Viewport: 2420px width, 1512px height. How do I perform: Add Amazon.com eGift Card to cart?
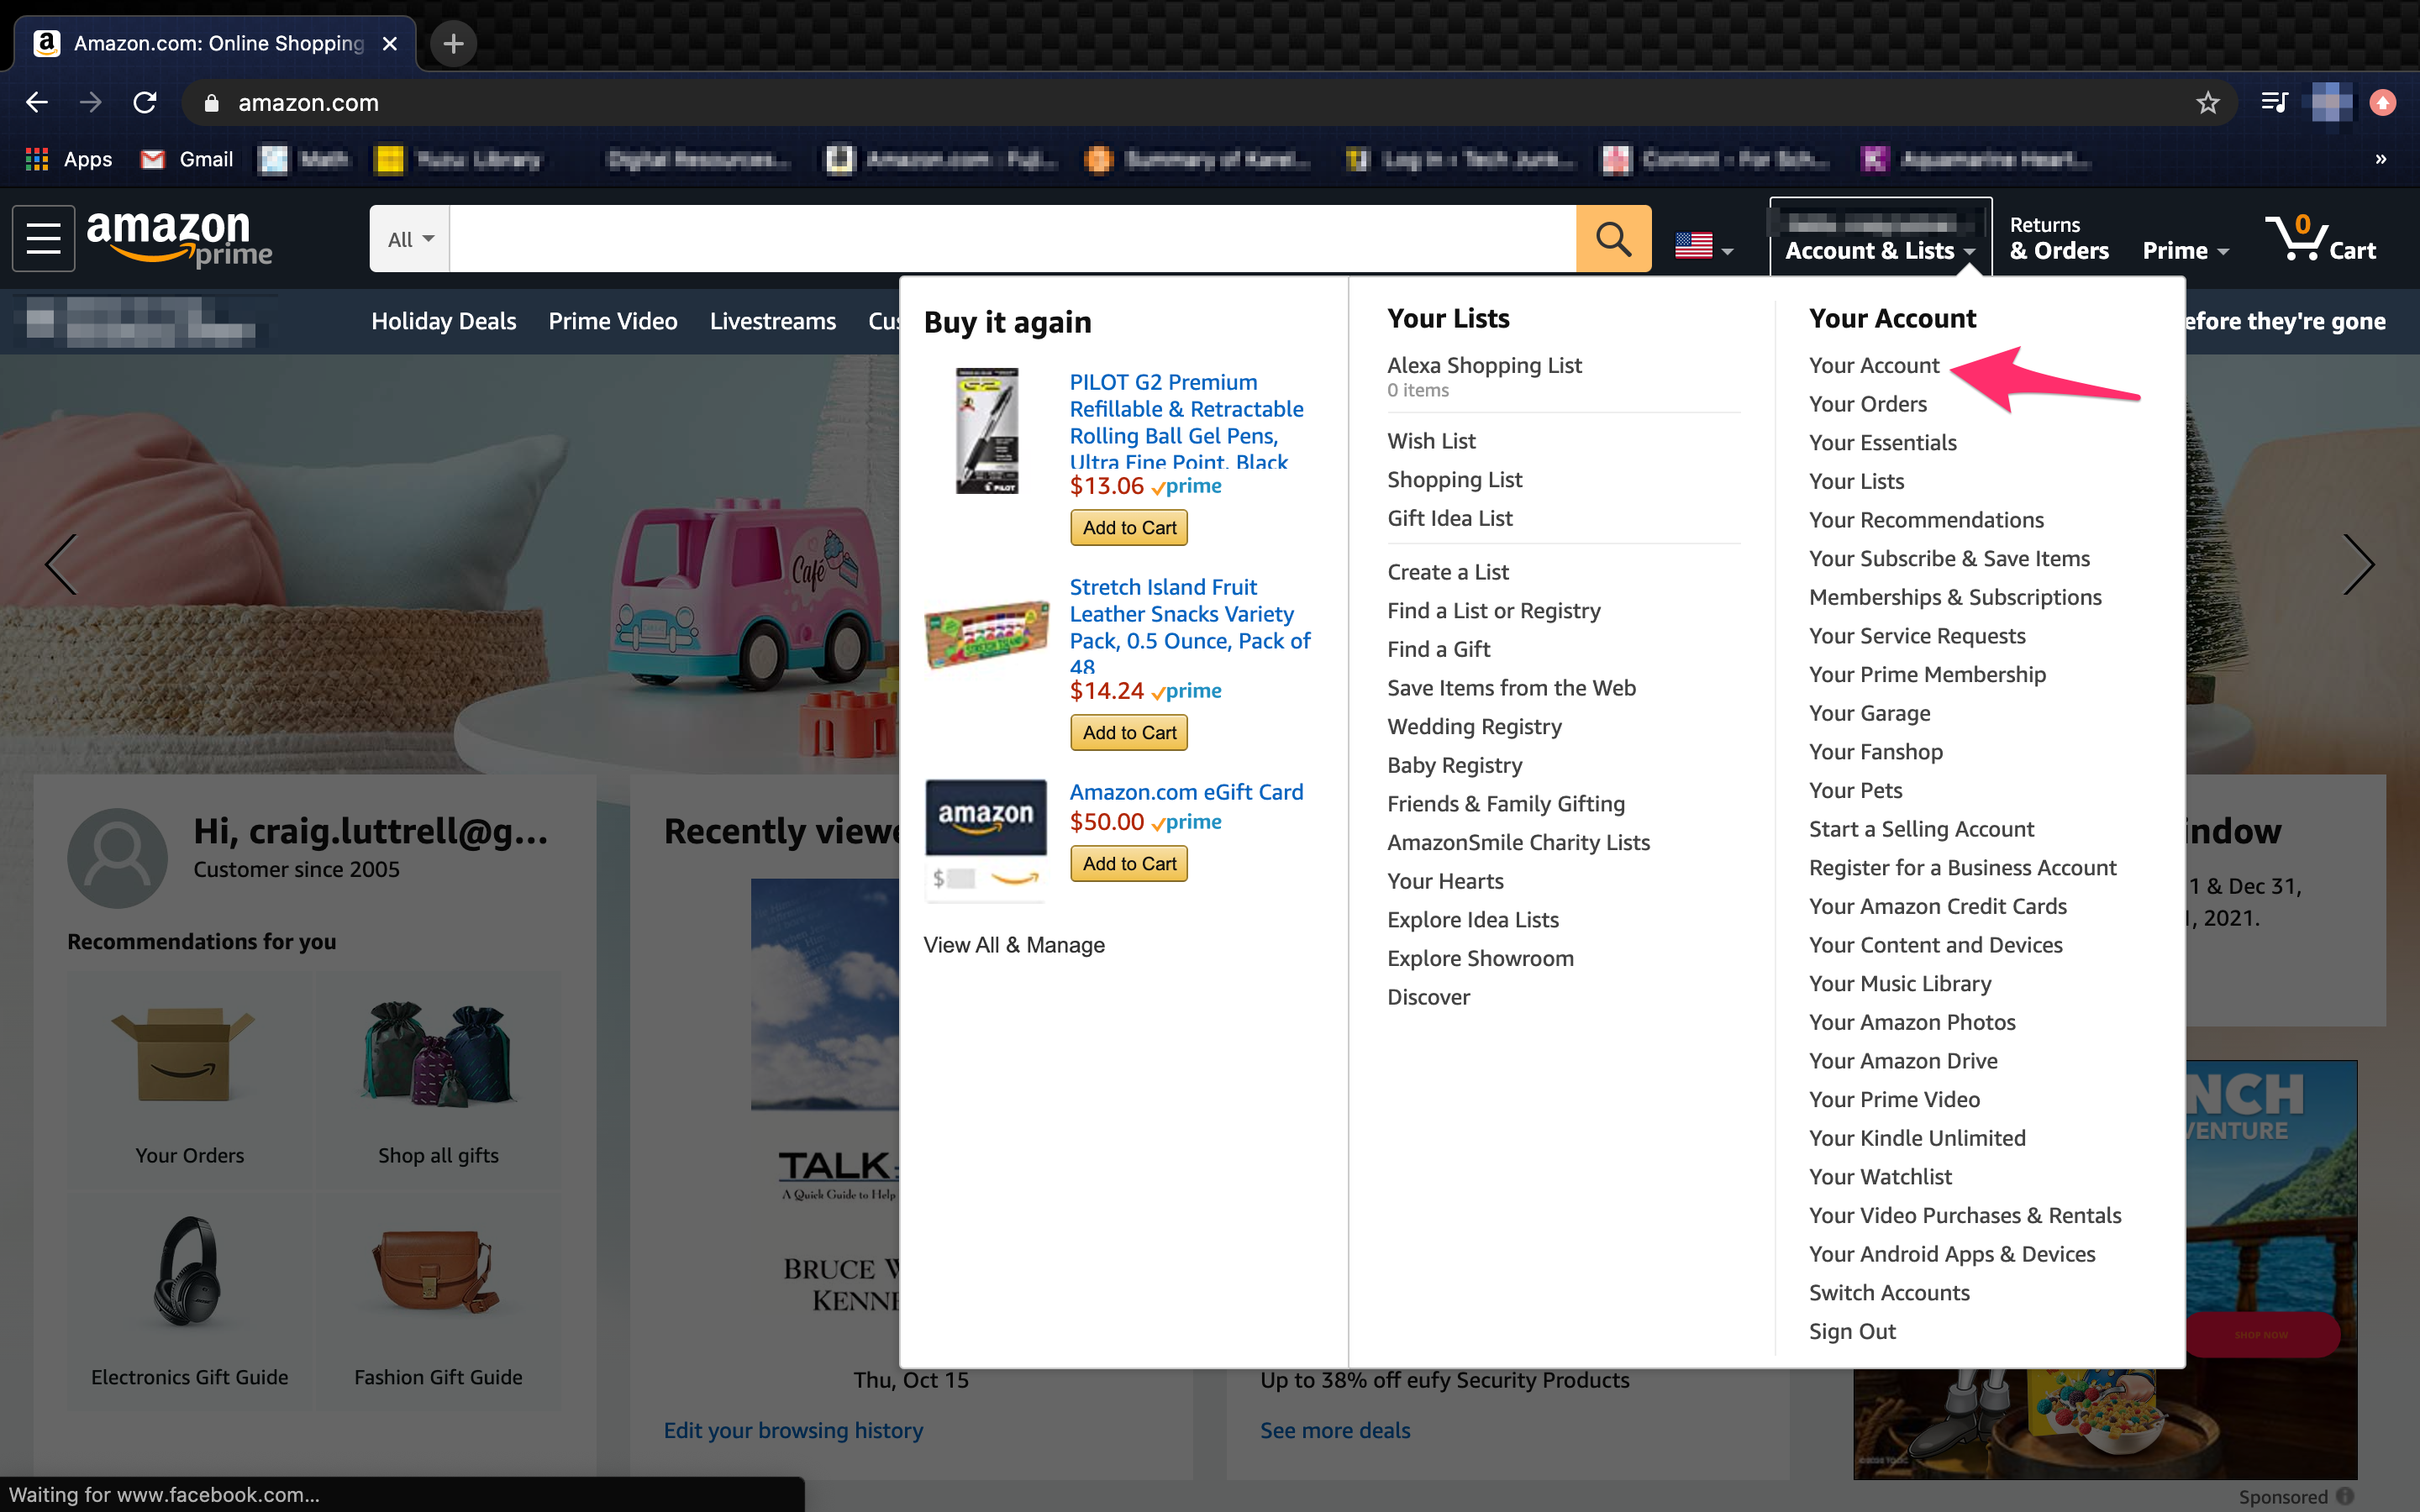[1129, 863]
